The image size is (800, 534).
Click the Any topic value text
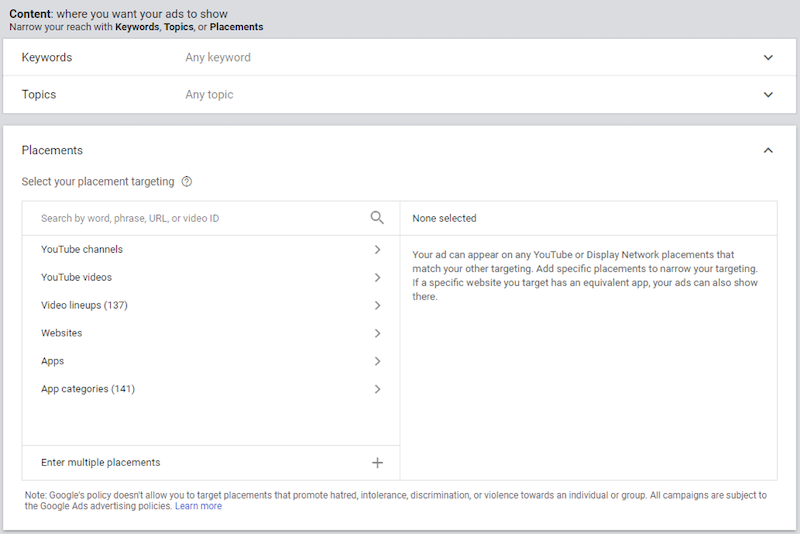(x=209, y=95)
